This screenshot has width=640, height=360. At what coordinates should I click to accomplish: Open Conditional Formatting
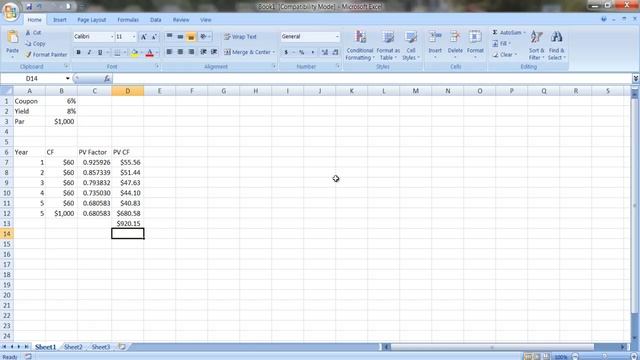(359, 45)
